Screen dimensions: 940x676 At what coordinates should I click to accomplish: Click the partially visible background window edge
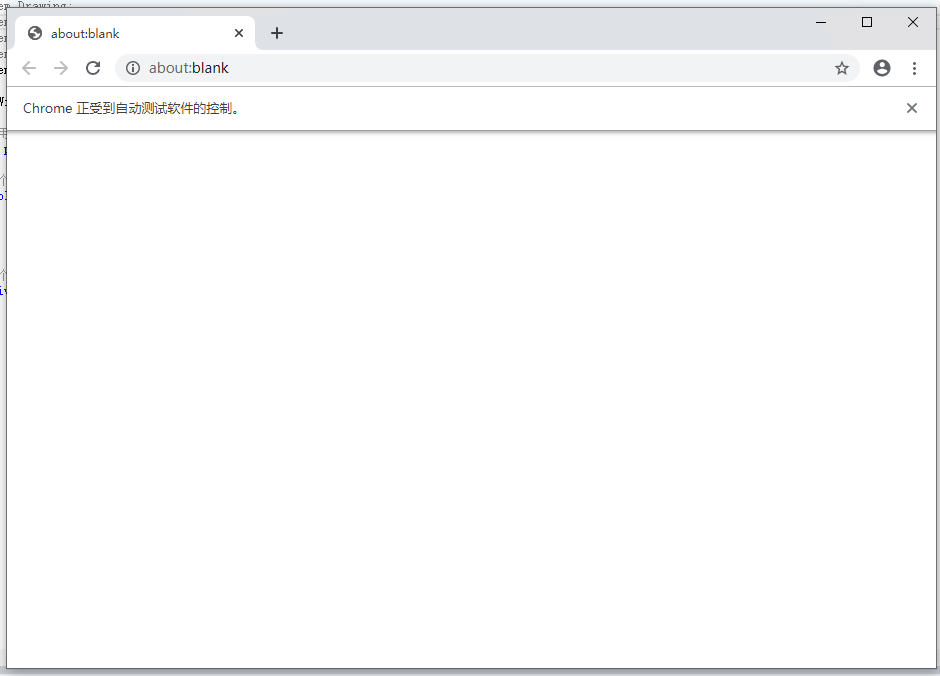5,300
